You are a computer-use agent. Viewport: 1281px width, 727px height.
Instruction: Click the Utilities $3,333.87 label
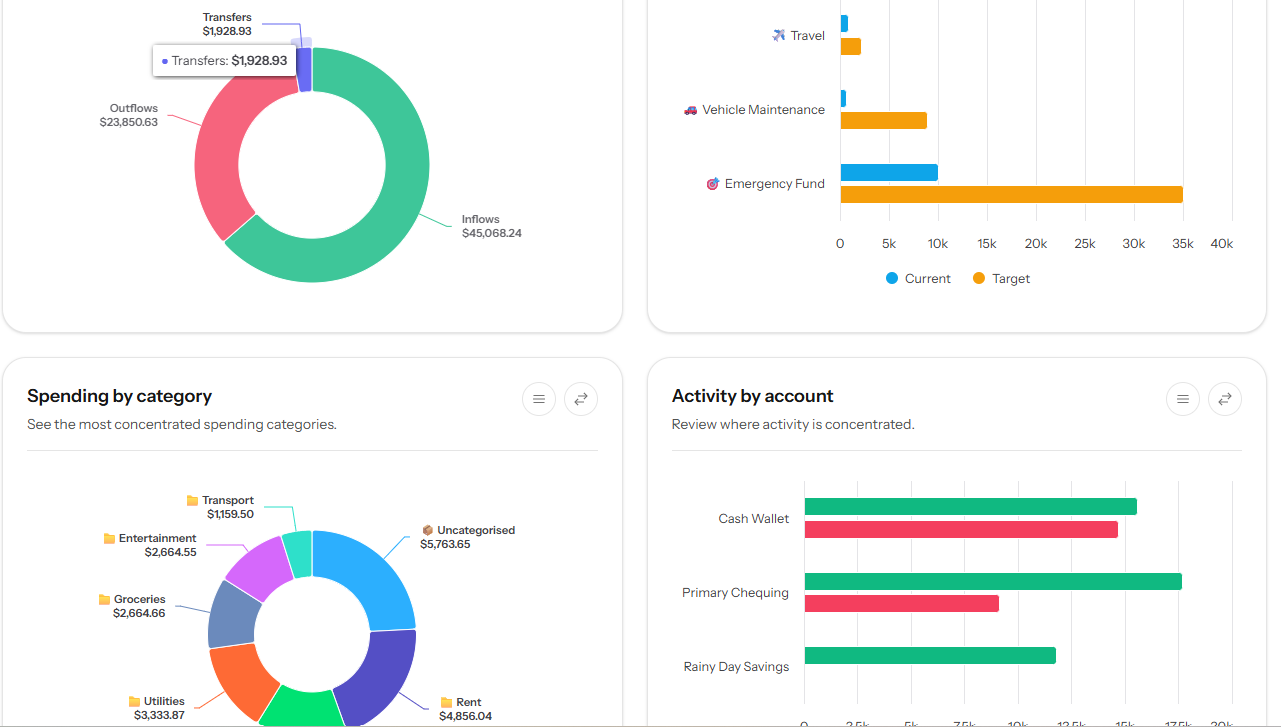[x=157, y=709]
